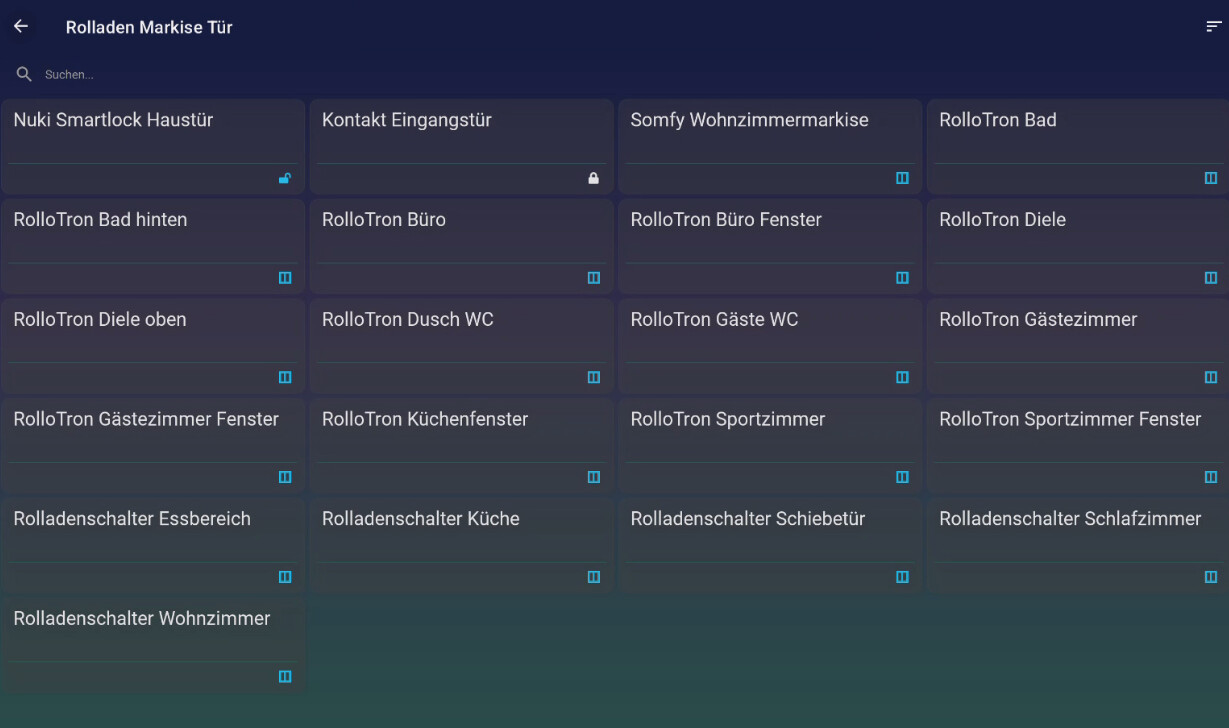Click the RolloTron Bad shutter icon

point(1210,178)
